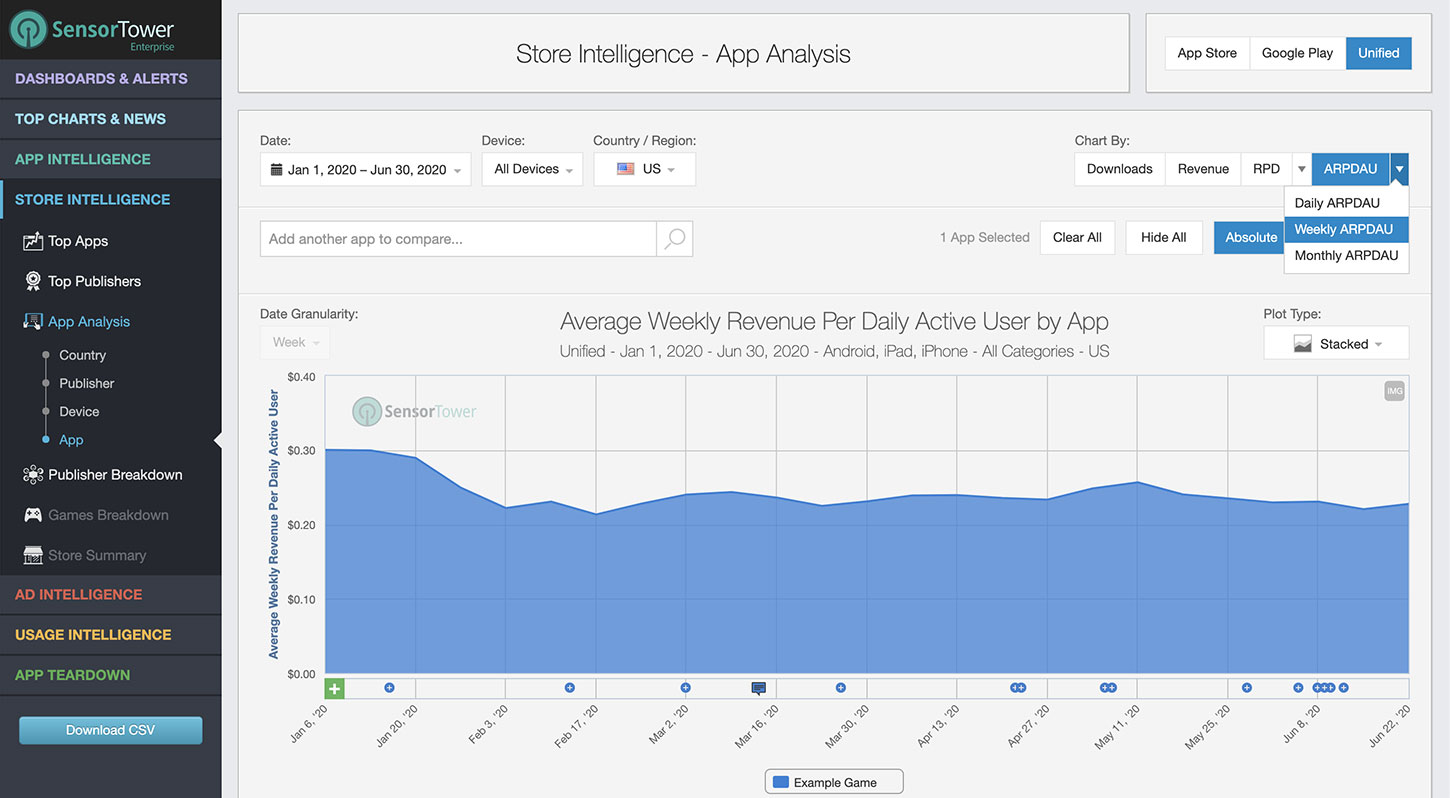Image resolution: width=1450 pixels, height=798 pixels.
Task: Open the date range picker
Action: [x=364, y=168]
